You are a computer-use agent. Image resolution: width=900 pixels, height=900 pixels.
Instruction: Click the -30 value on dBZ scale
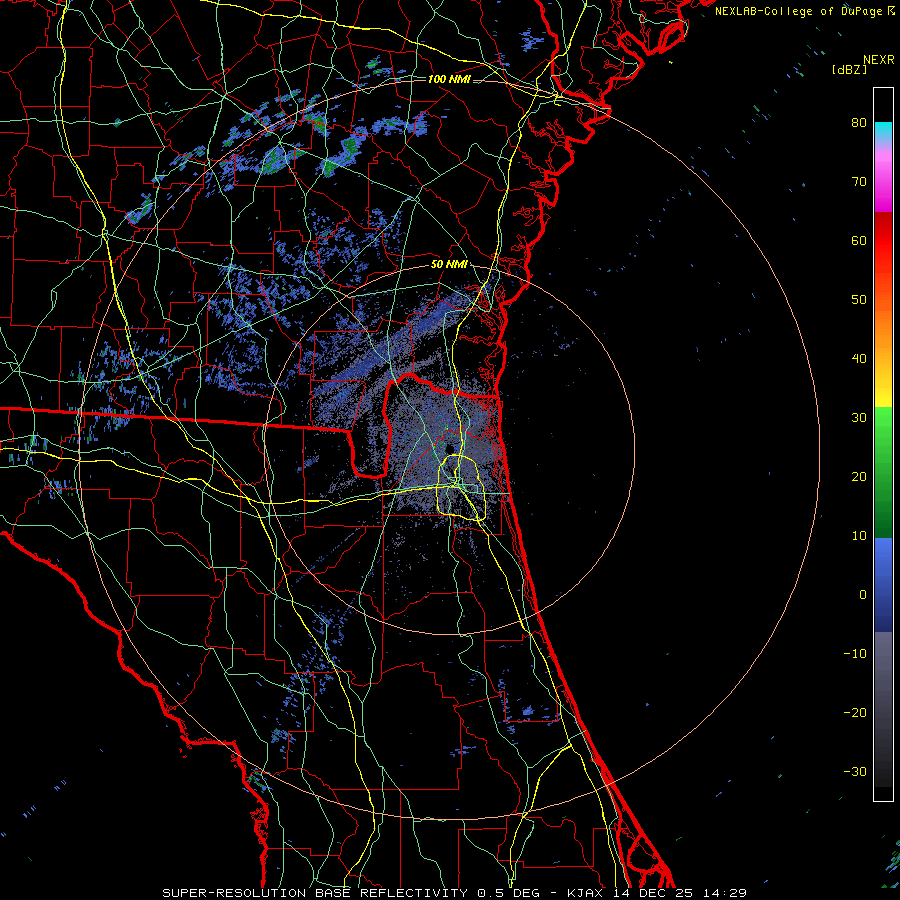click(855, 772)
